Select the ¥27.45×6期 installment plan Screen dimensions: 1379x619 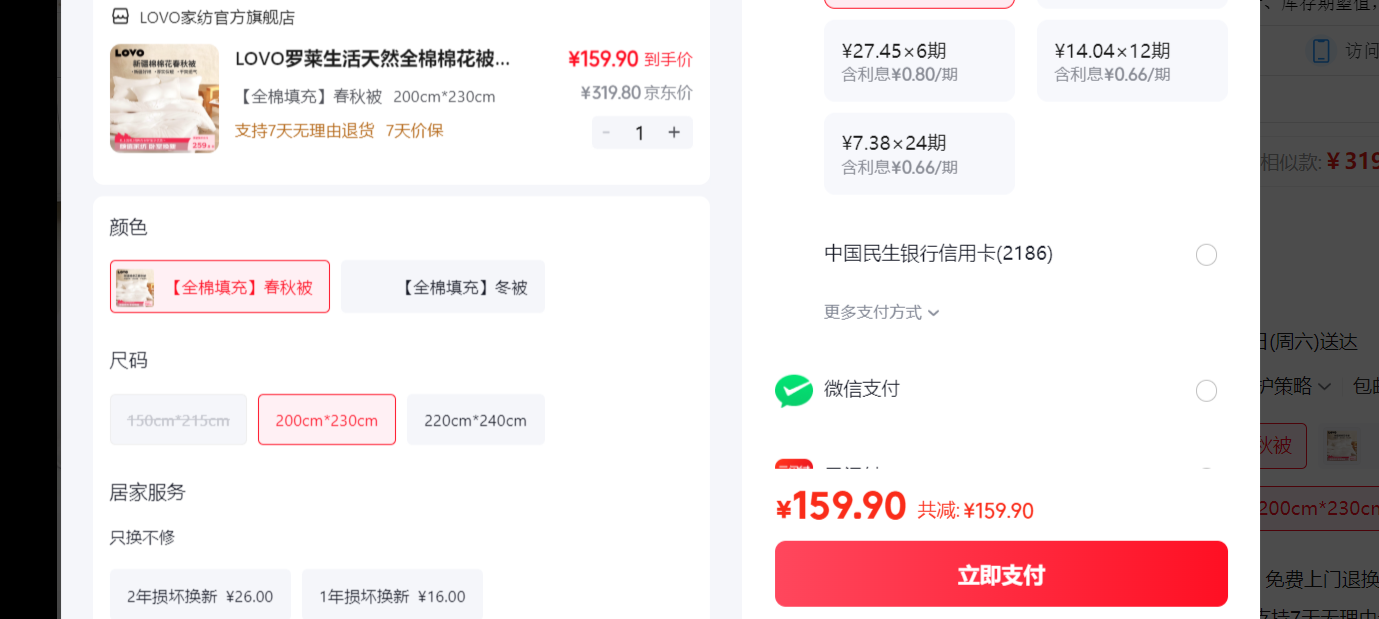919,61
